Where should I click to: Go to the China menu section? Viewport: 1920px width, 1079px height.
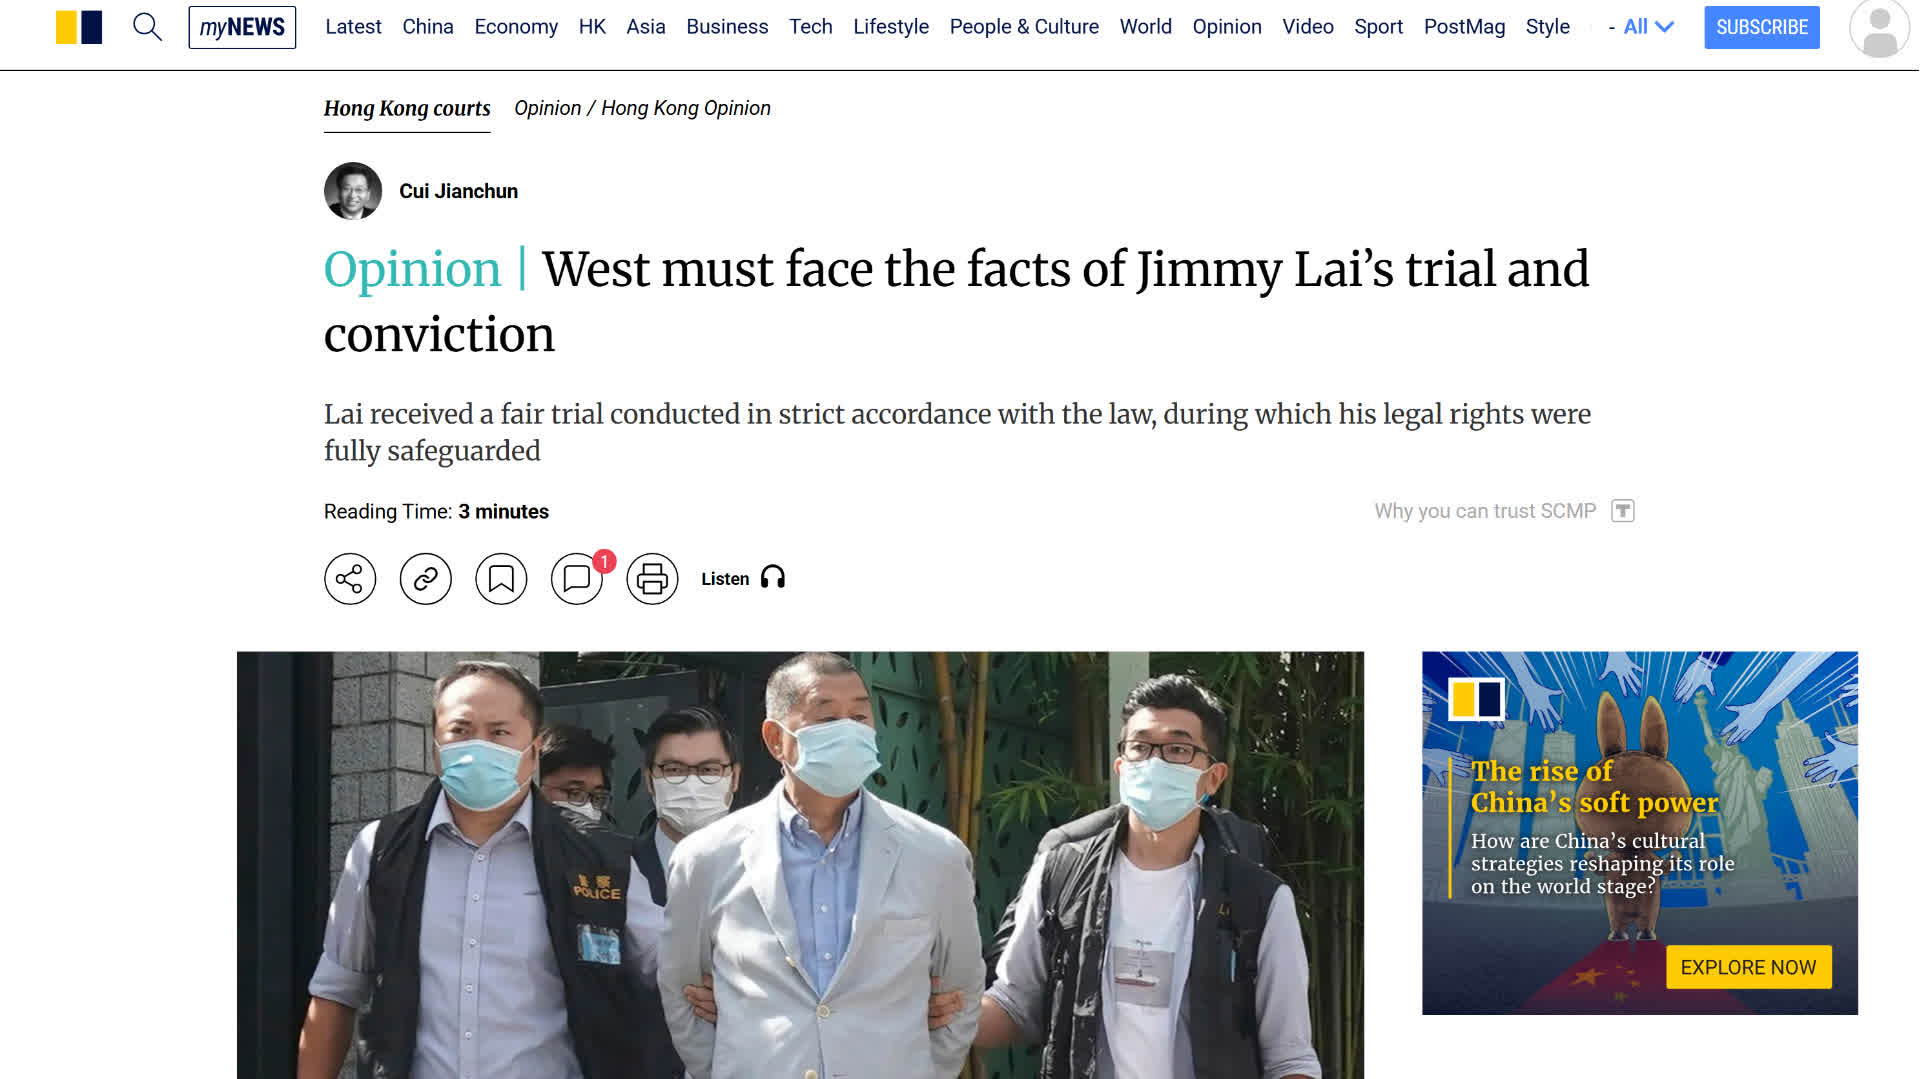(428, 27)
